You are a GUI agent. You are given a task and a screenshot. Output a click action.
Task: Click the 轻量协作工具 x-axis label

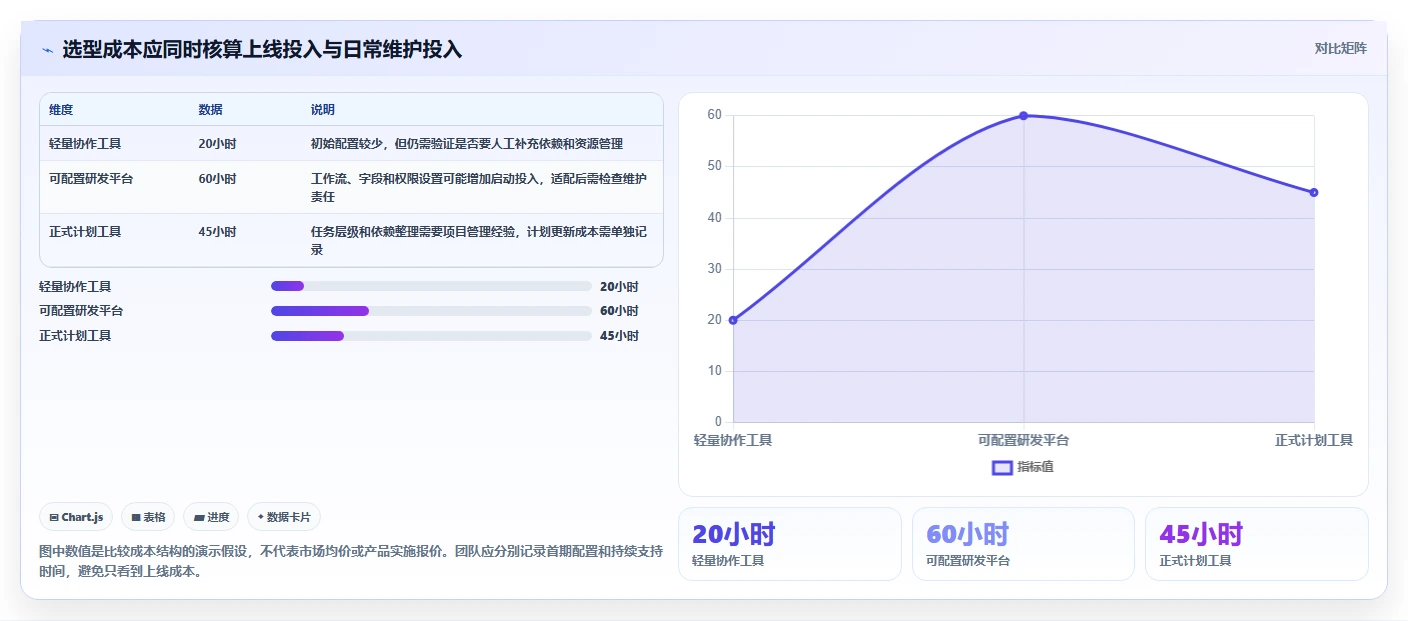click(x=733, y=440)
